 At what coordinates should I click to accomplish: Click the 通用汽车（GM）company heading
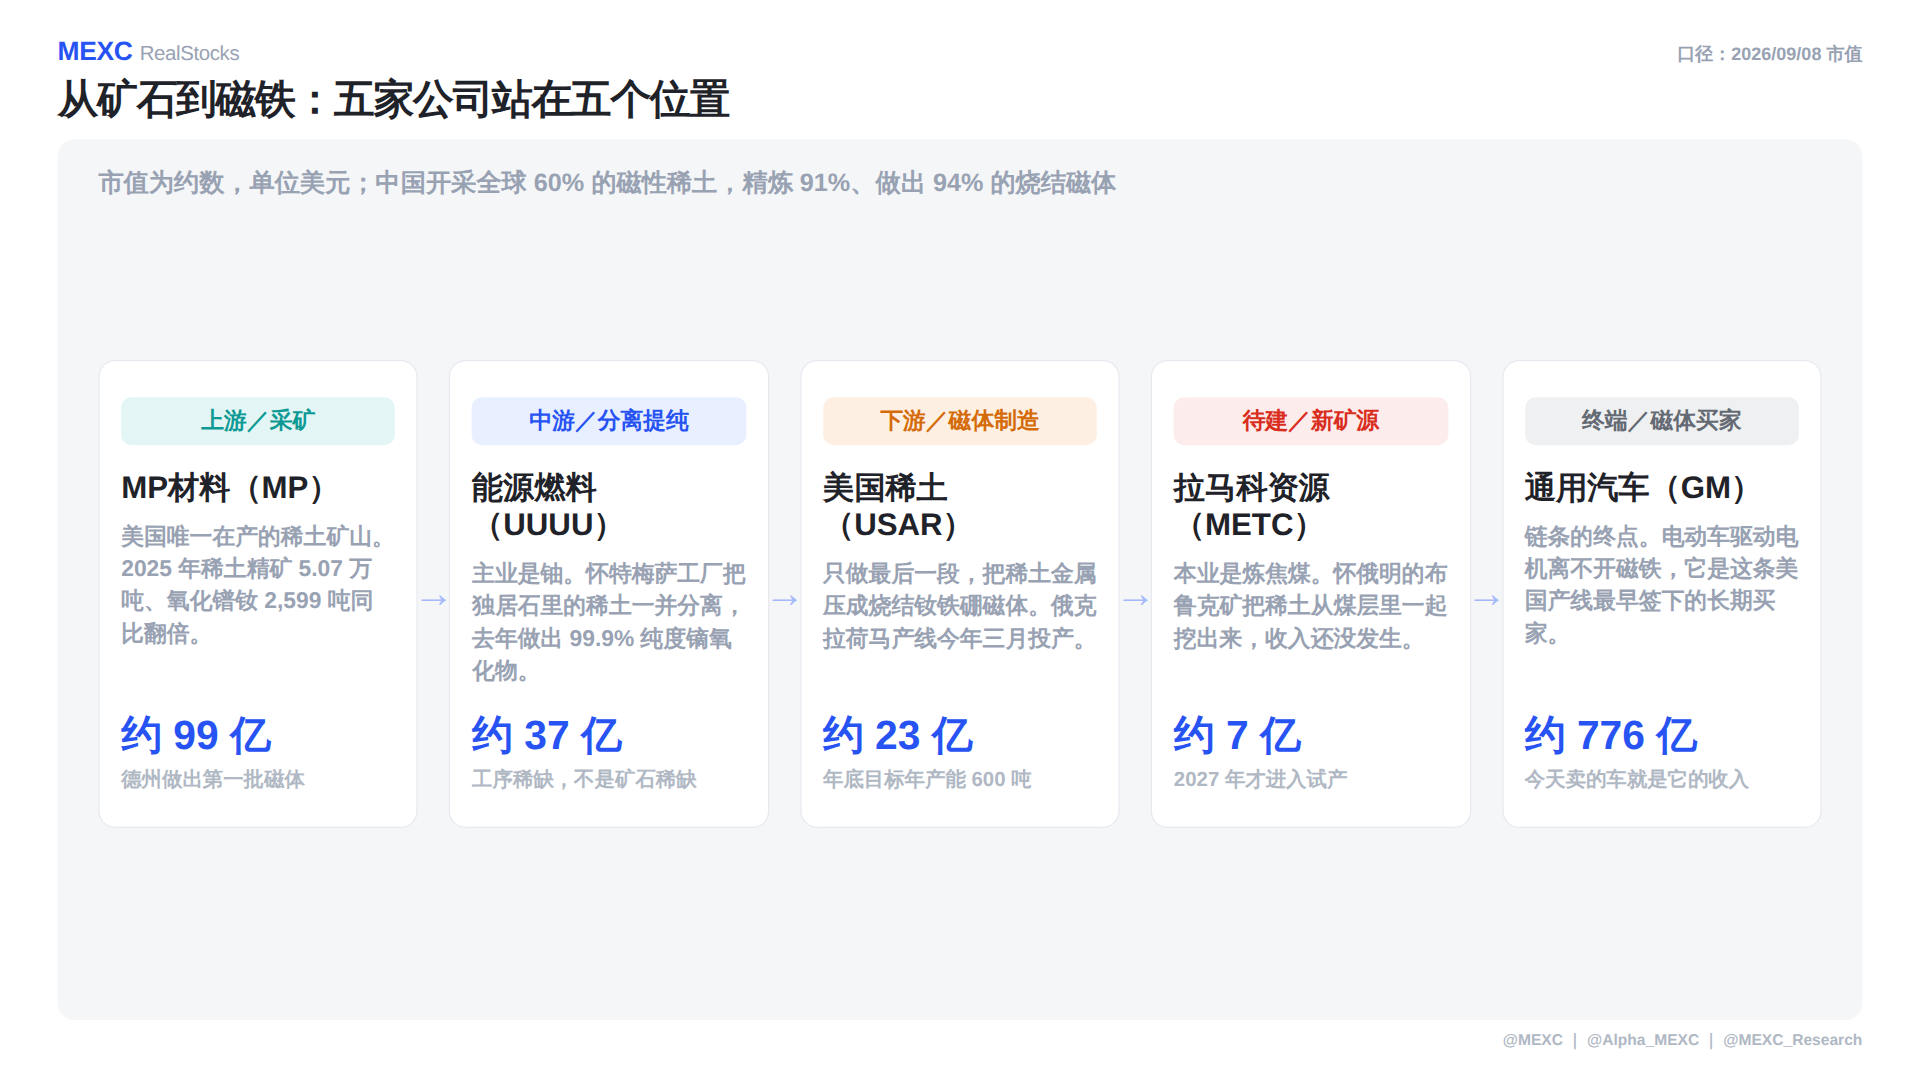[1637, 488]
